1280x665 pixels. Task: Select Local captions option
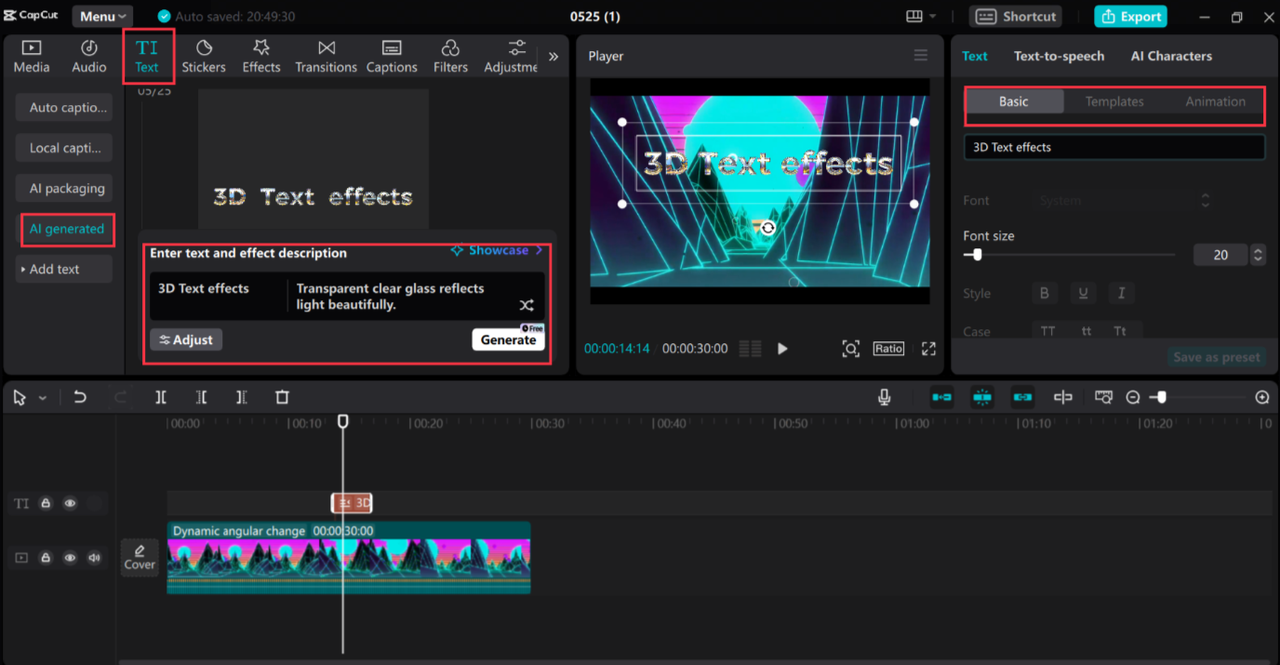(x=64, y=148)
